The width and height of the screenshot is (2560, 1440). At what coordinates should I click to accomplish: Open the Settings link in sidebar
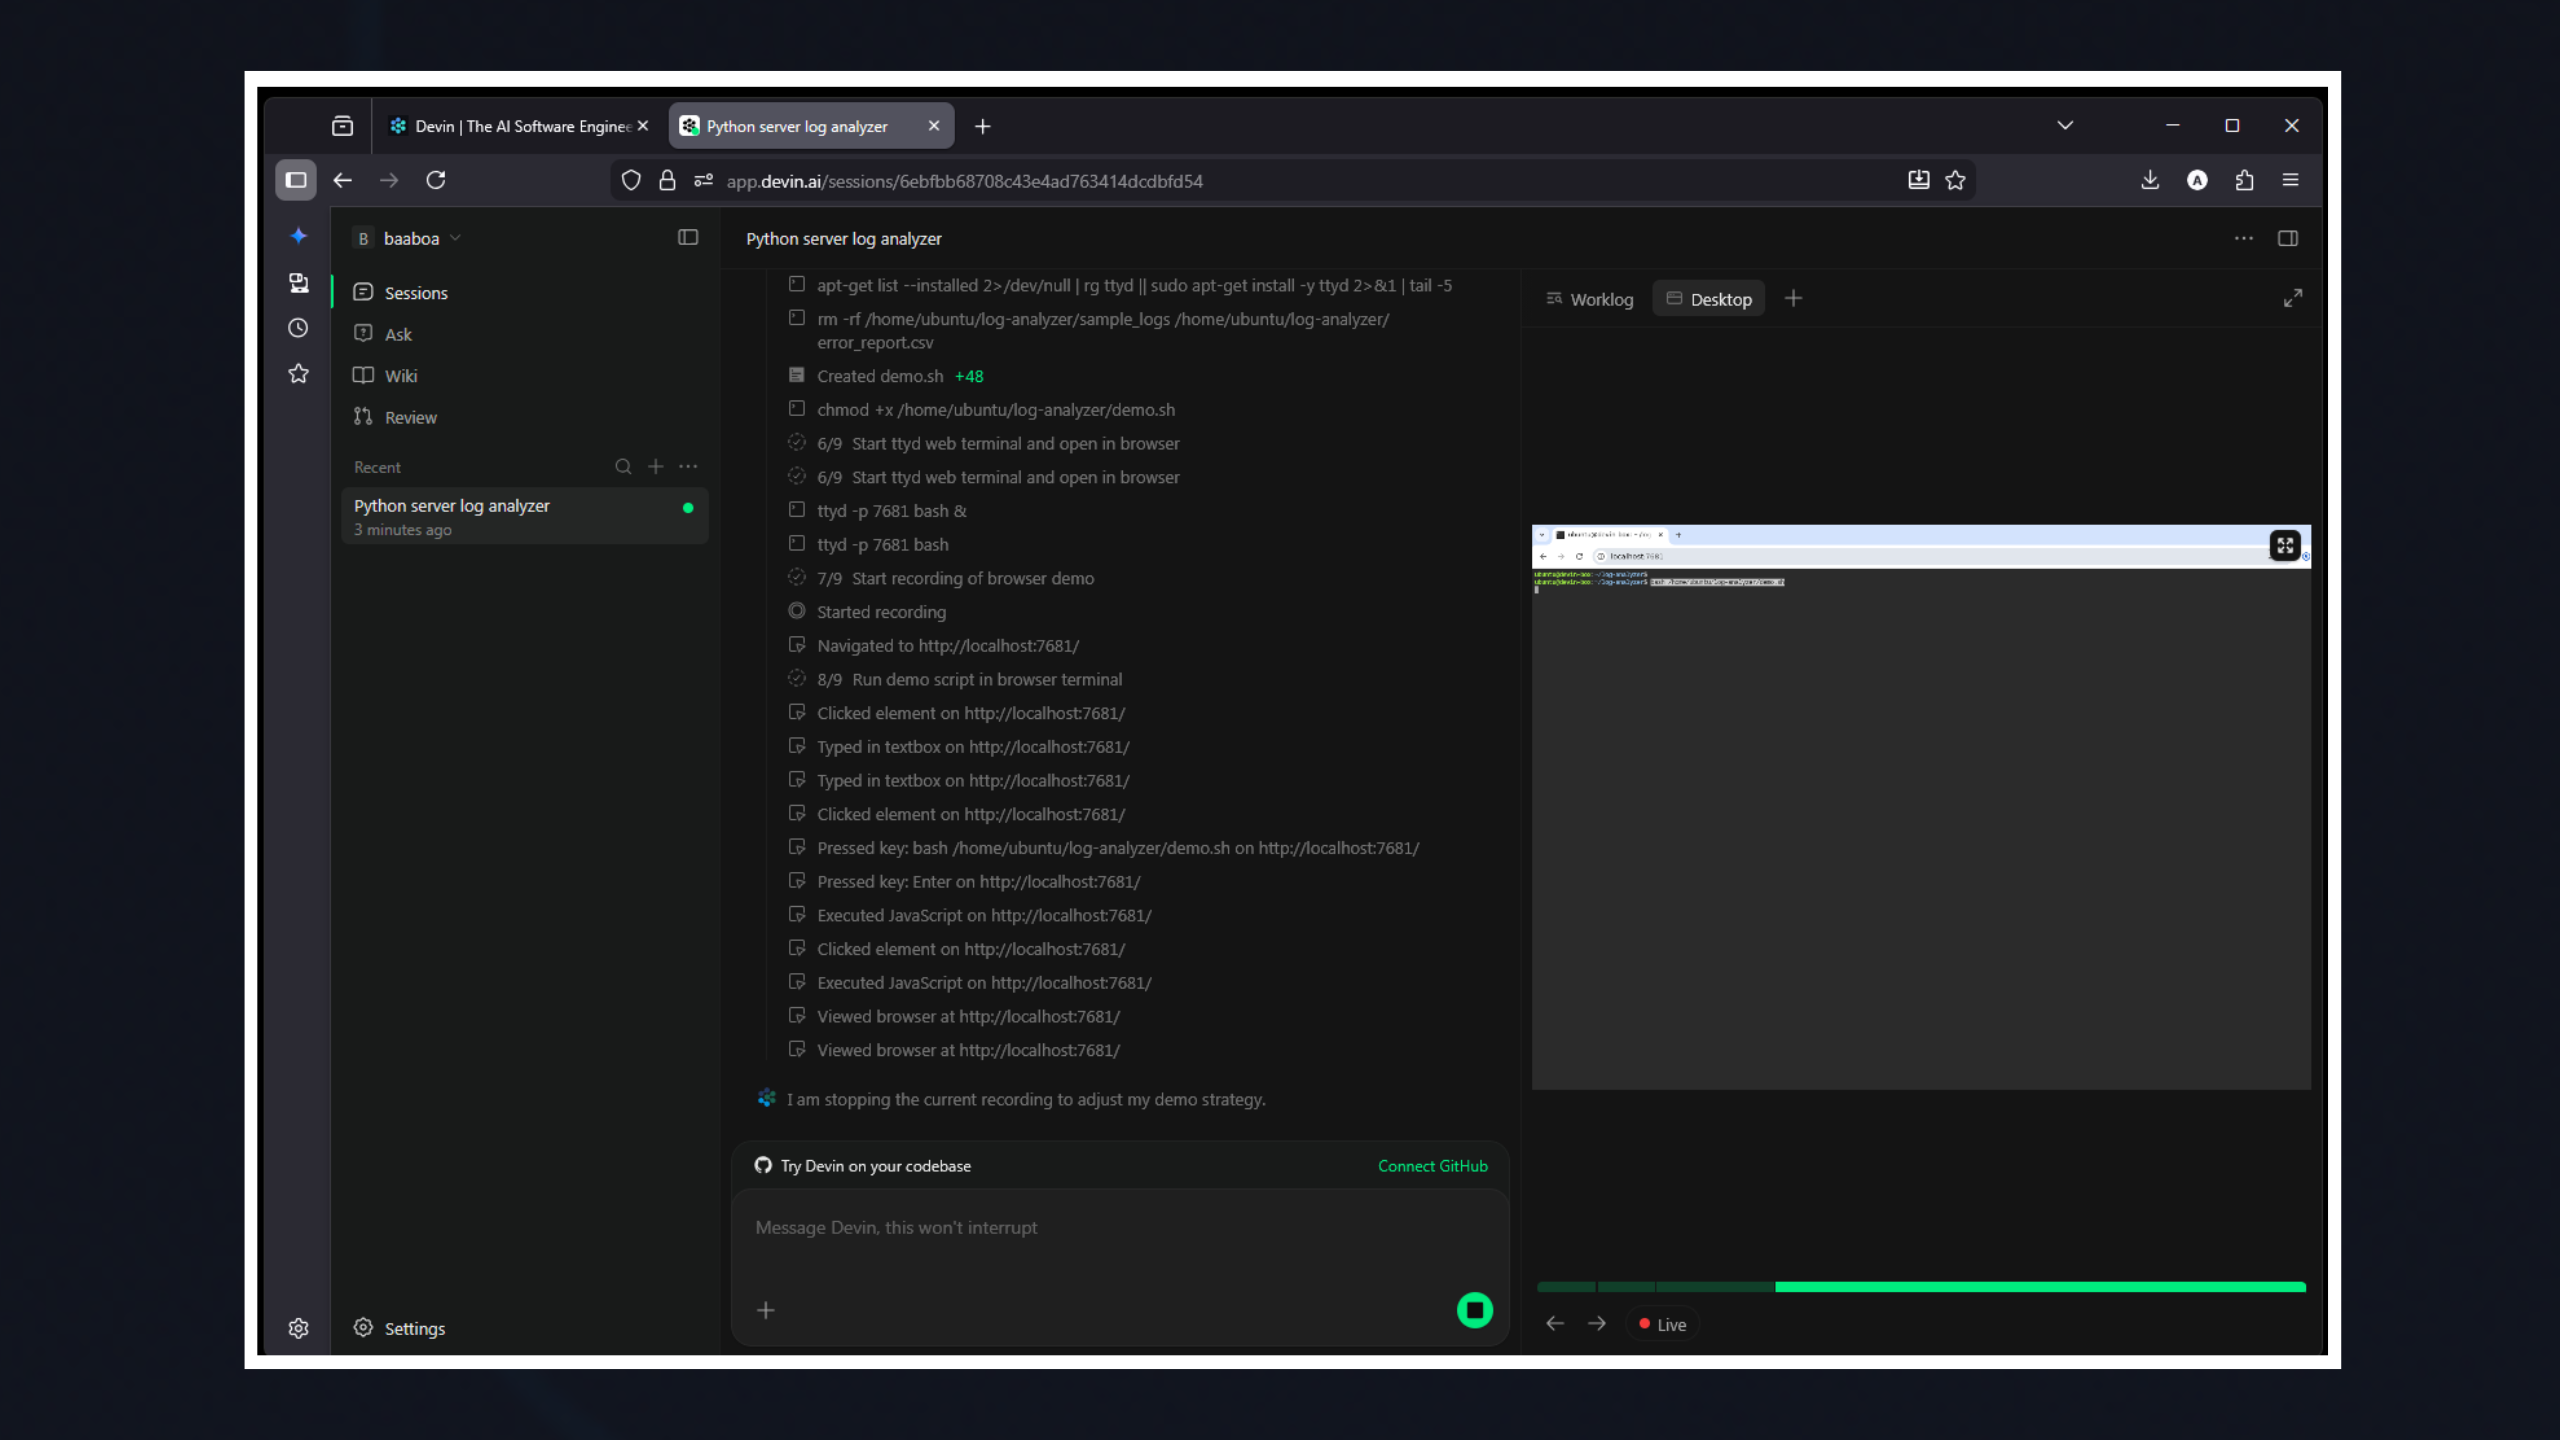(x=414, y=1328)
